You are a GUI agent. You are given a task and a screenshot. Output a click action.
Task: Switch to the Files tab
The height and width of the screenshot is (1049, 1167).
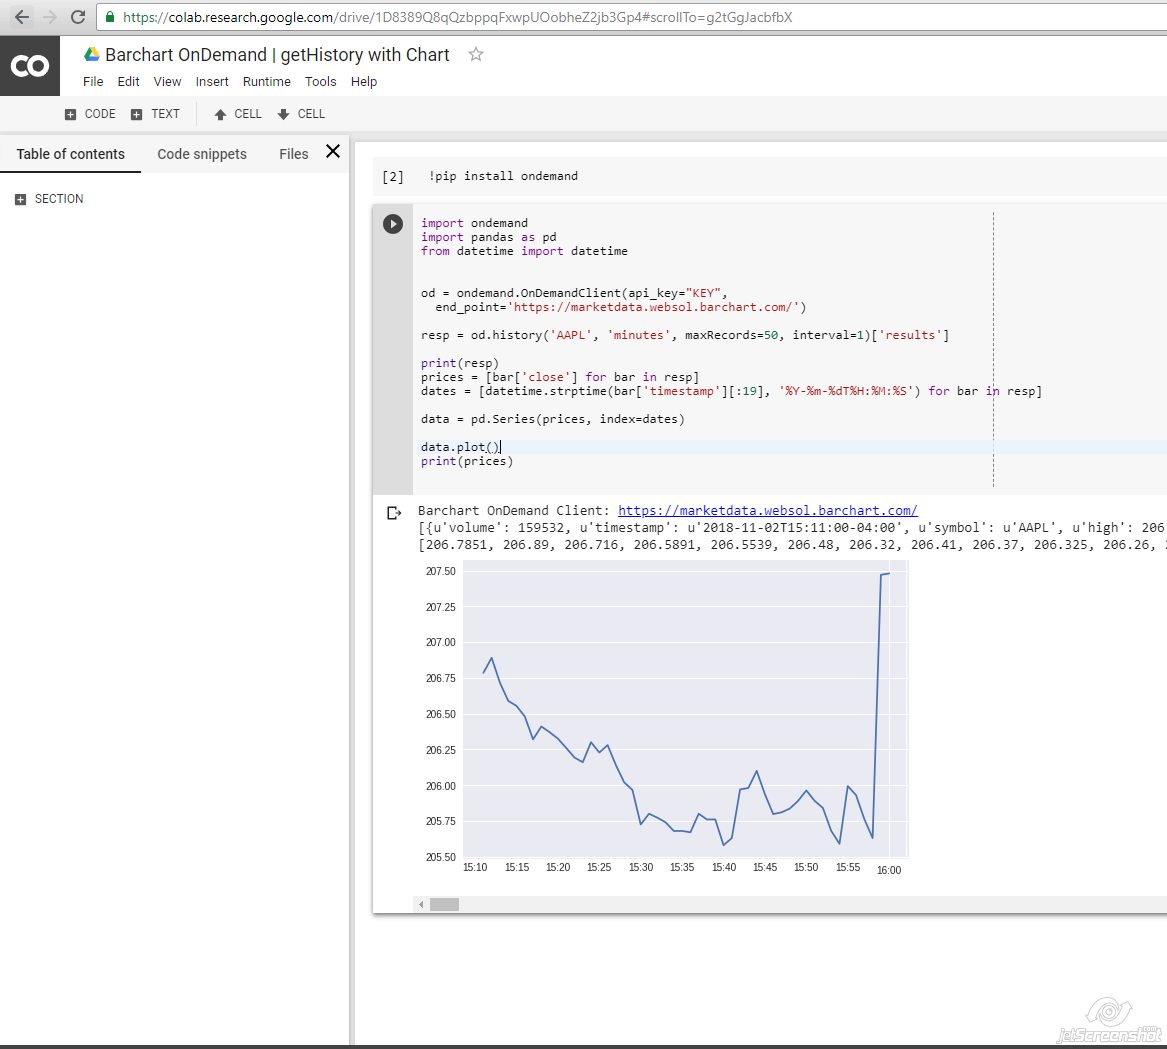click(x=293, y=154)
